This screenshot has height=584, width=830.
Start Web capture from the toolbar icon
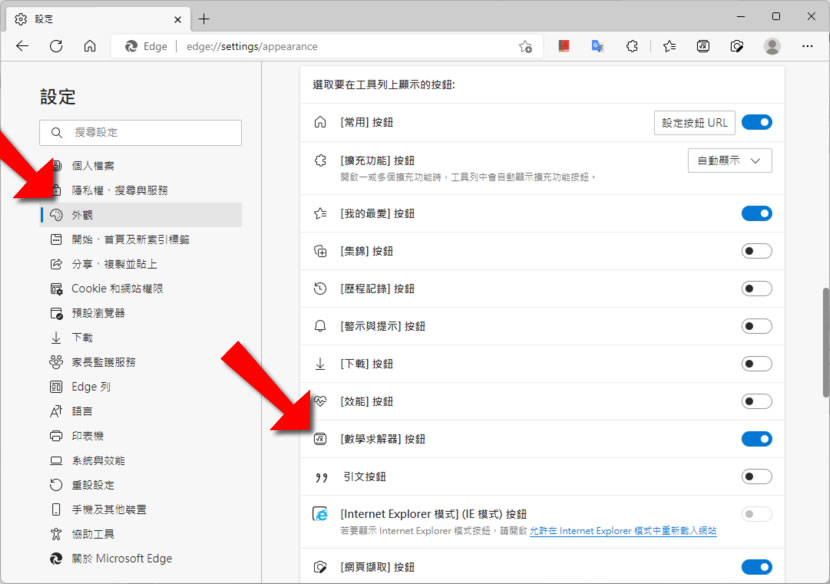tap(737, 46)
